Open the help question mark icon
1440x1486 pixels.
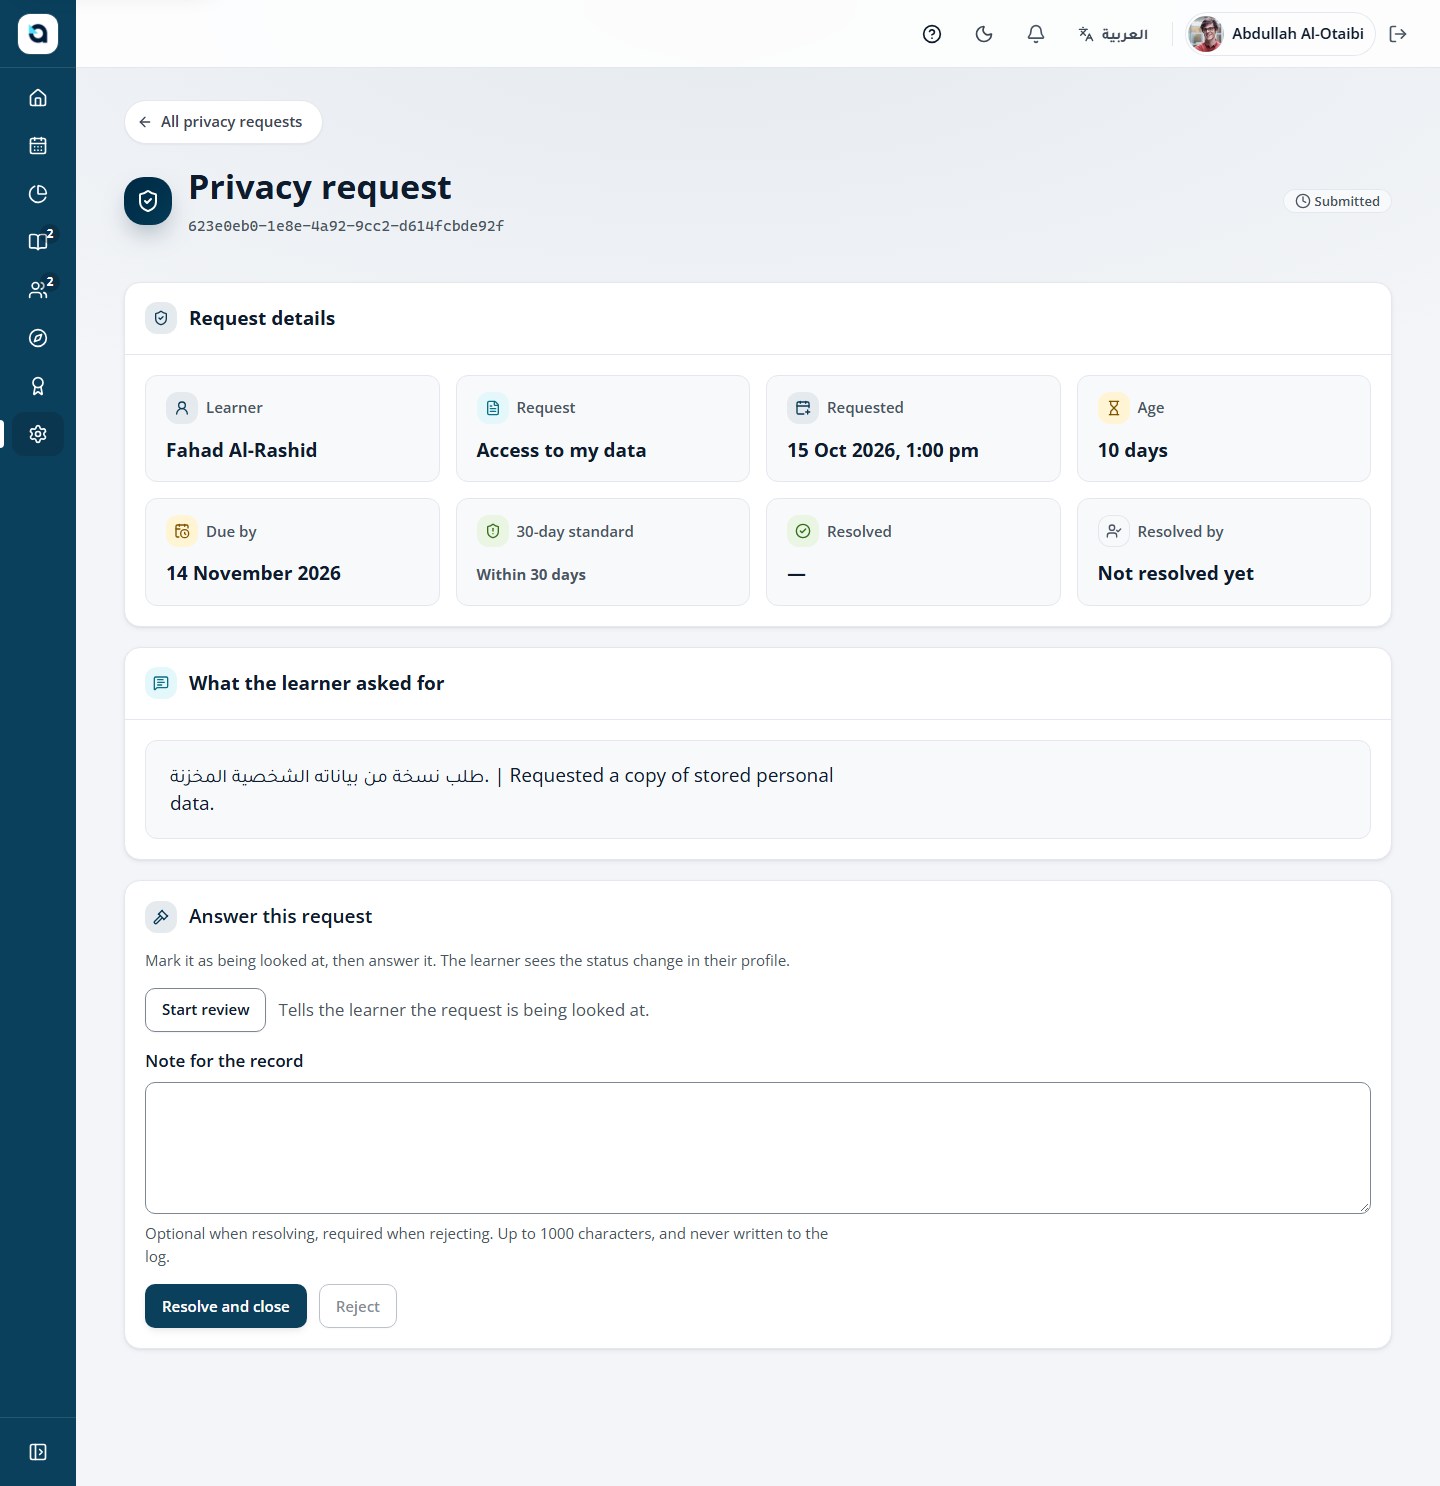click(x=932, y=34)
